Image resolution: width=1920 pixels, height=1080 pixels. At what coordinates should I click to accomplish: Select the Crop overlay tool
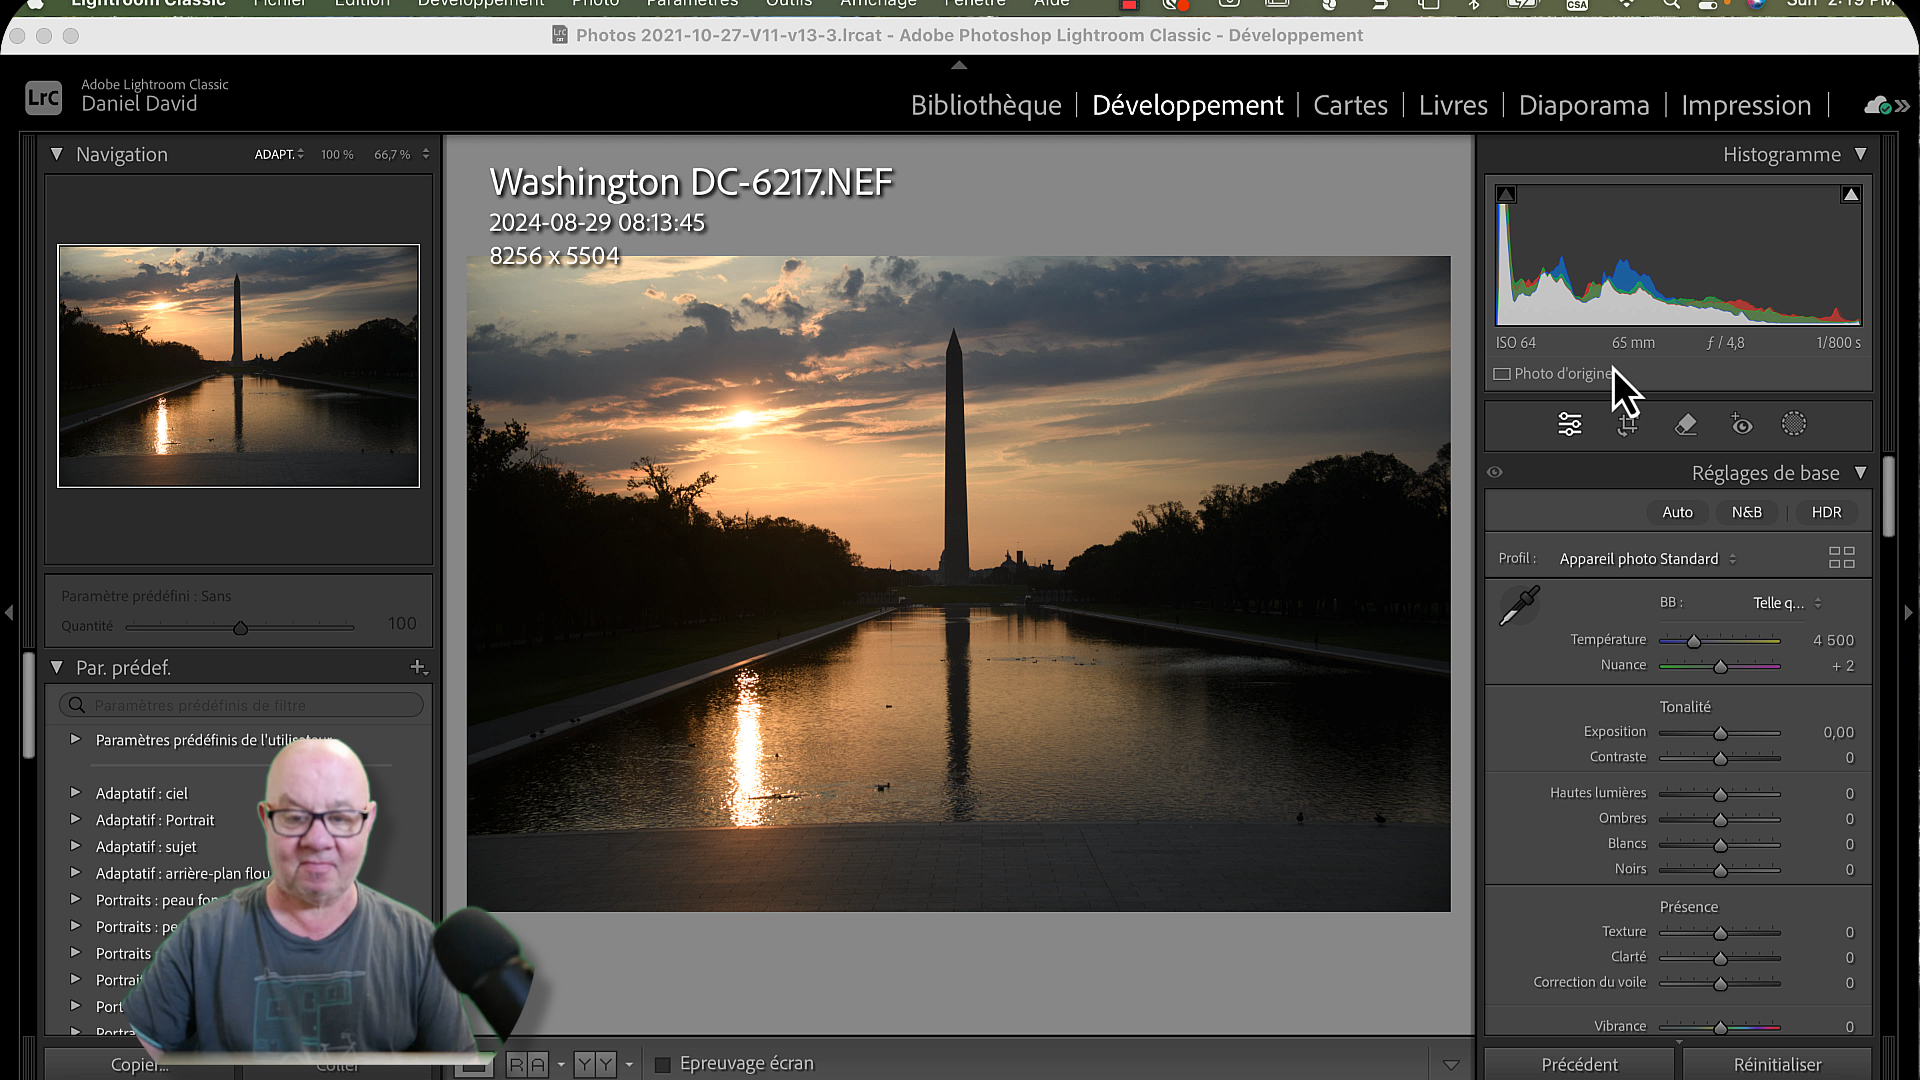click(x=1628, y=425)
